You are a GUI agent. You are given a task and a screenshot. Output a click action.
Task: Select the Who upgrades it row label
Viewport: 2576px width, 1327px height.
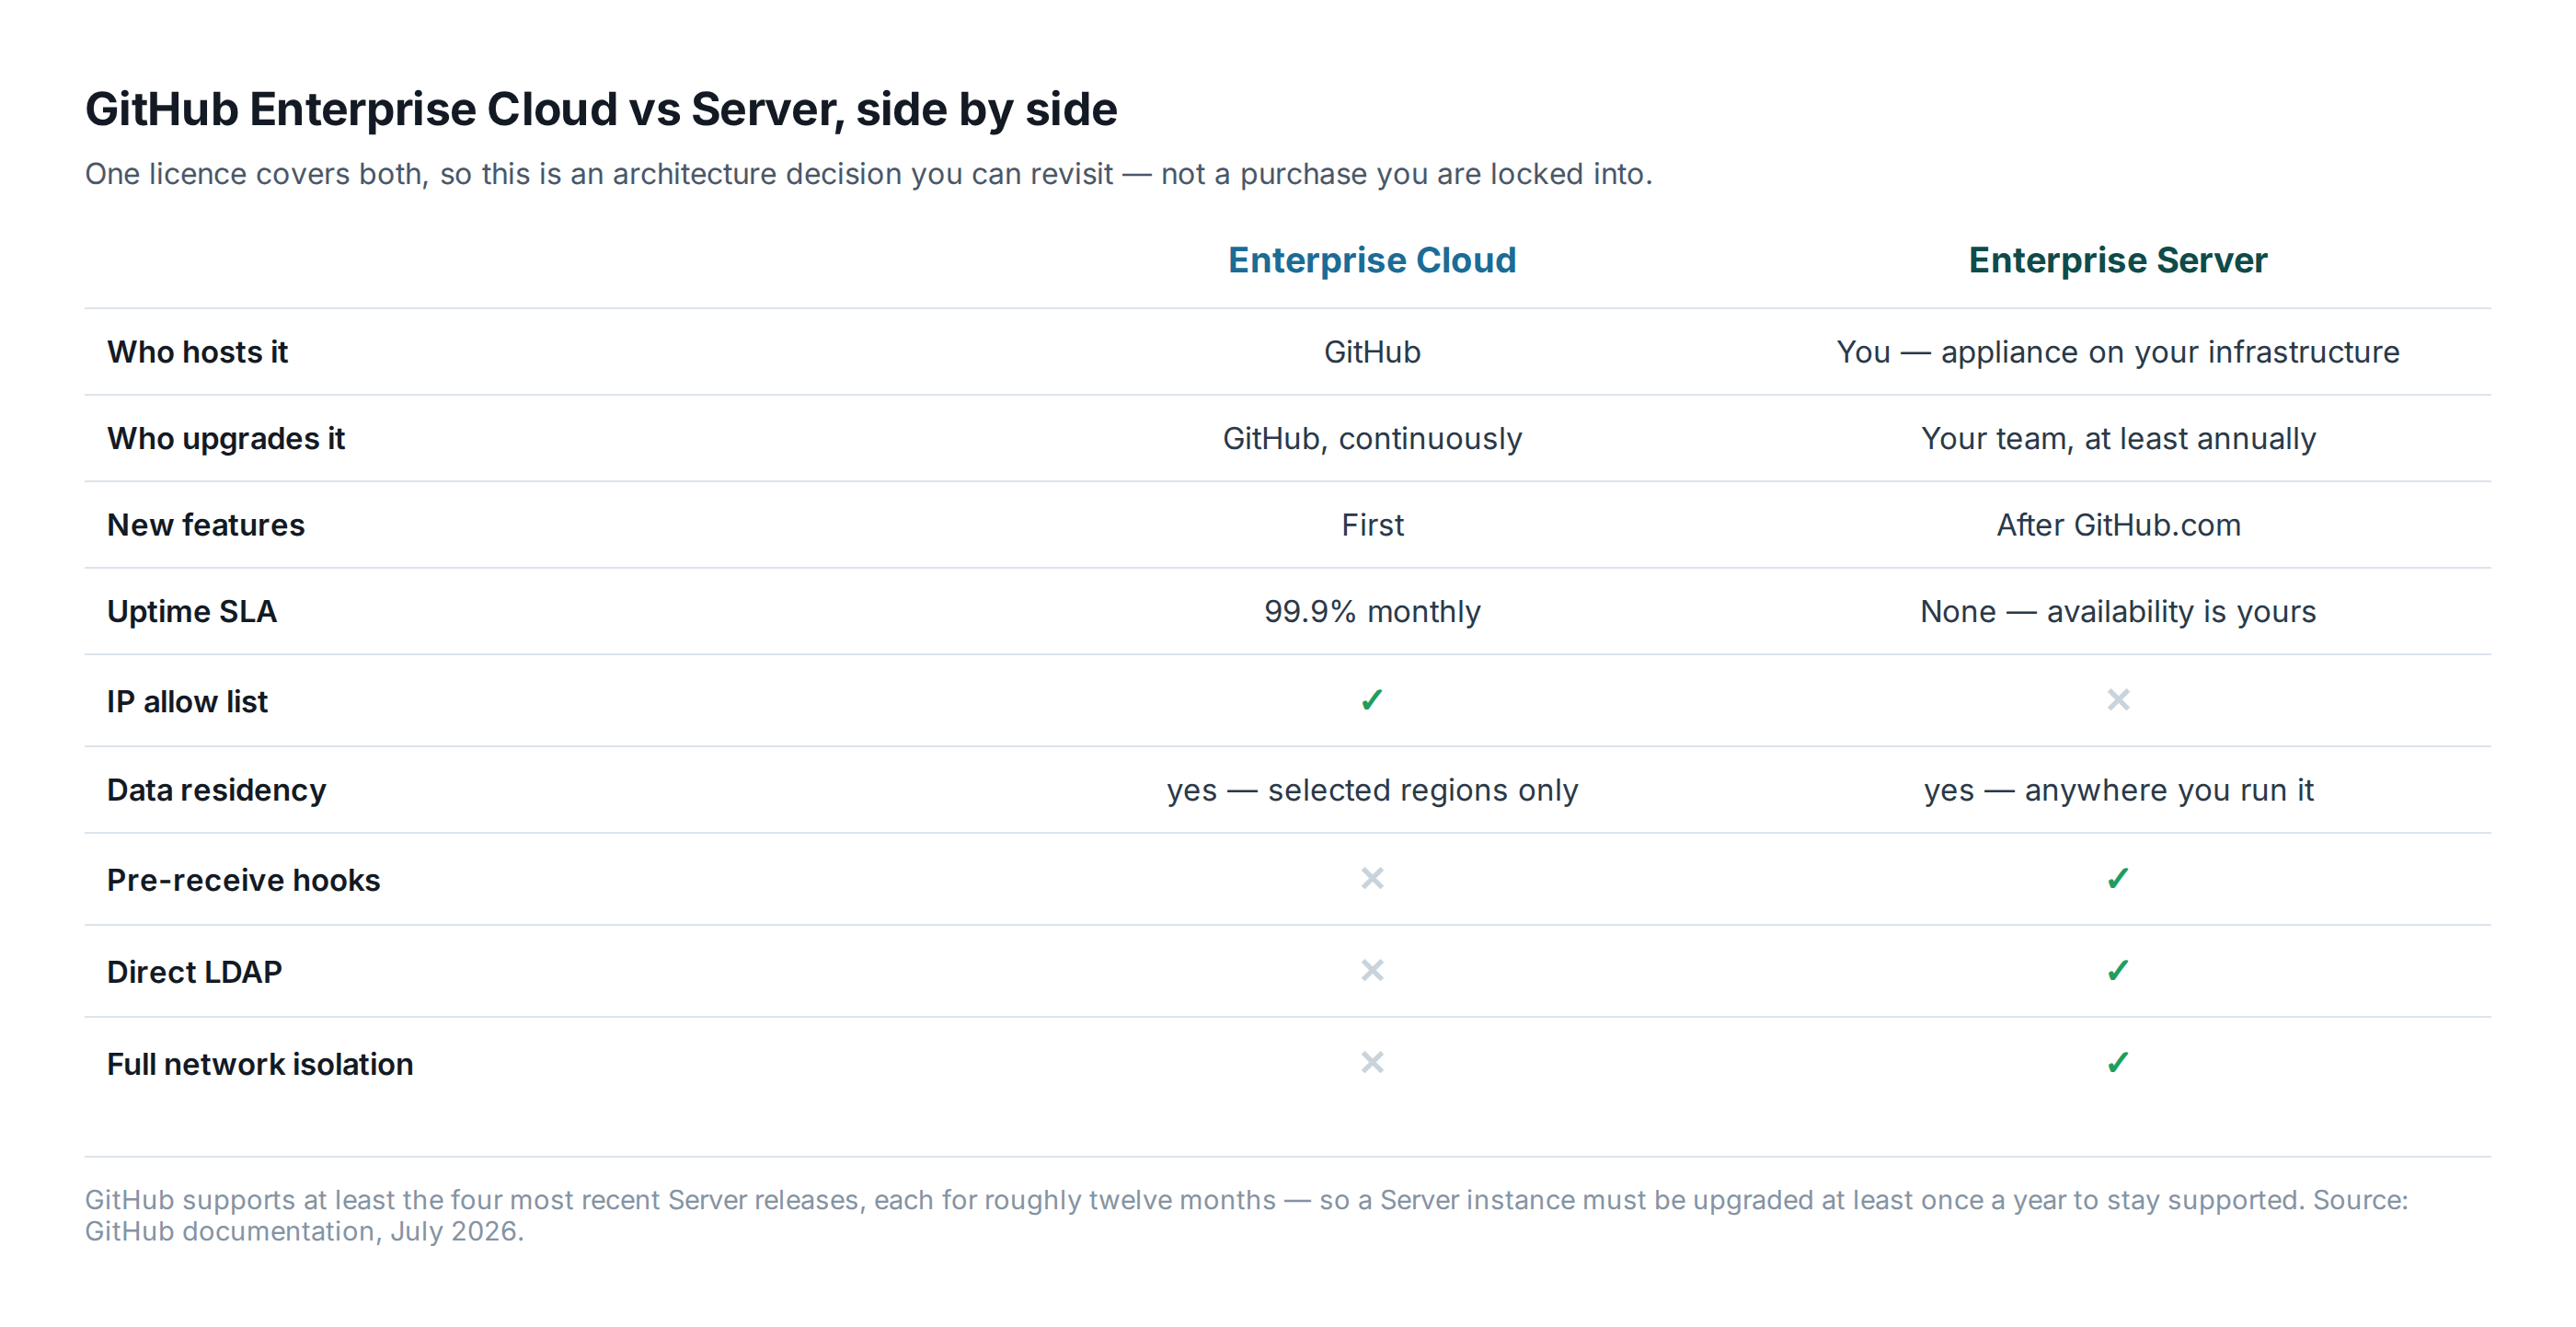[x=226, y=438]
